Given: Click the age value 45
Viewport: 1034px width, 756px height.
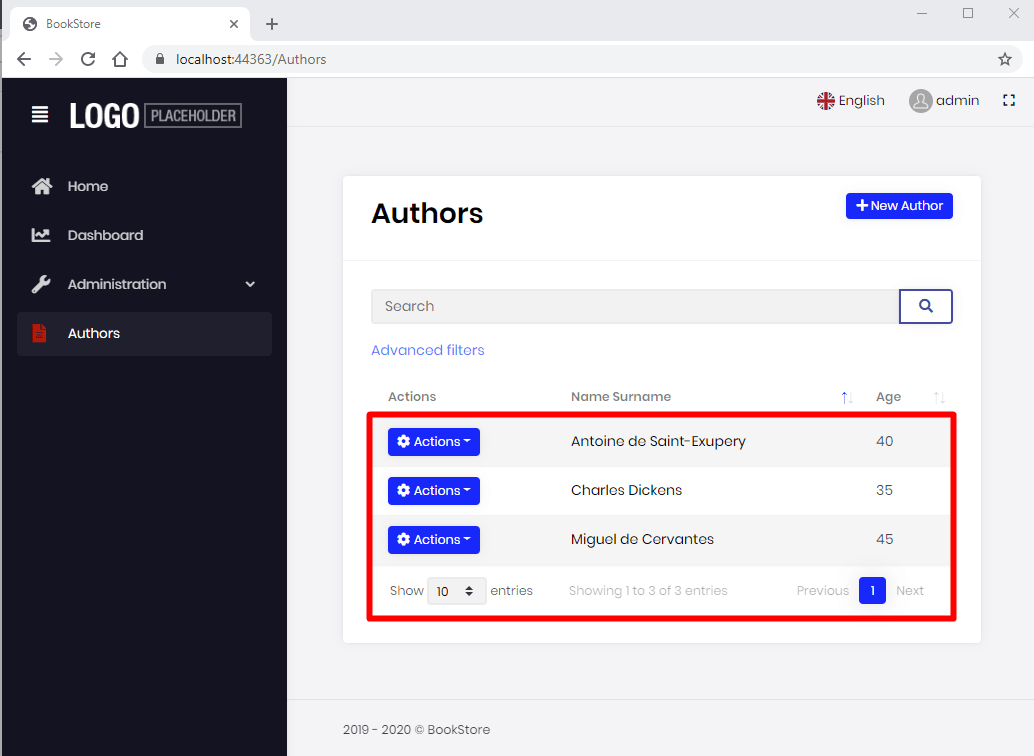Looking at the screenshot, I should click(x=884, y=539).
